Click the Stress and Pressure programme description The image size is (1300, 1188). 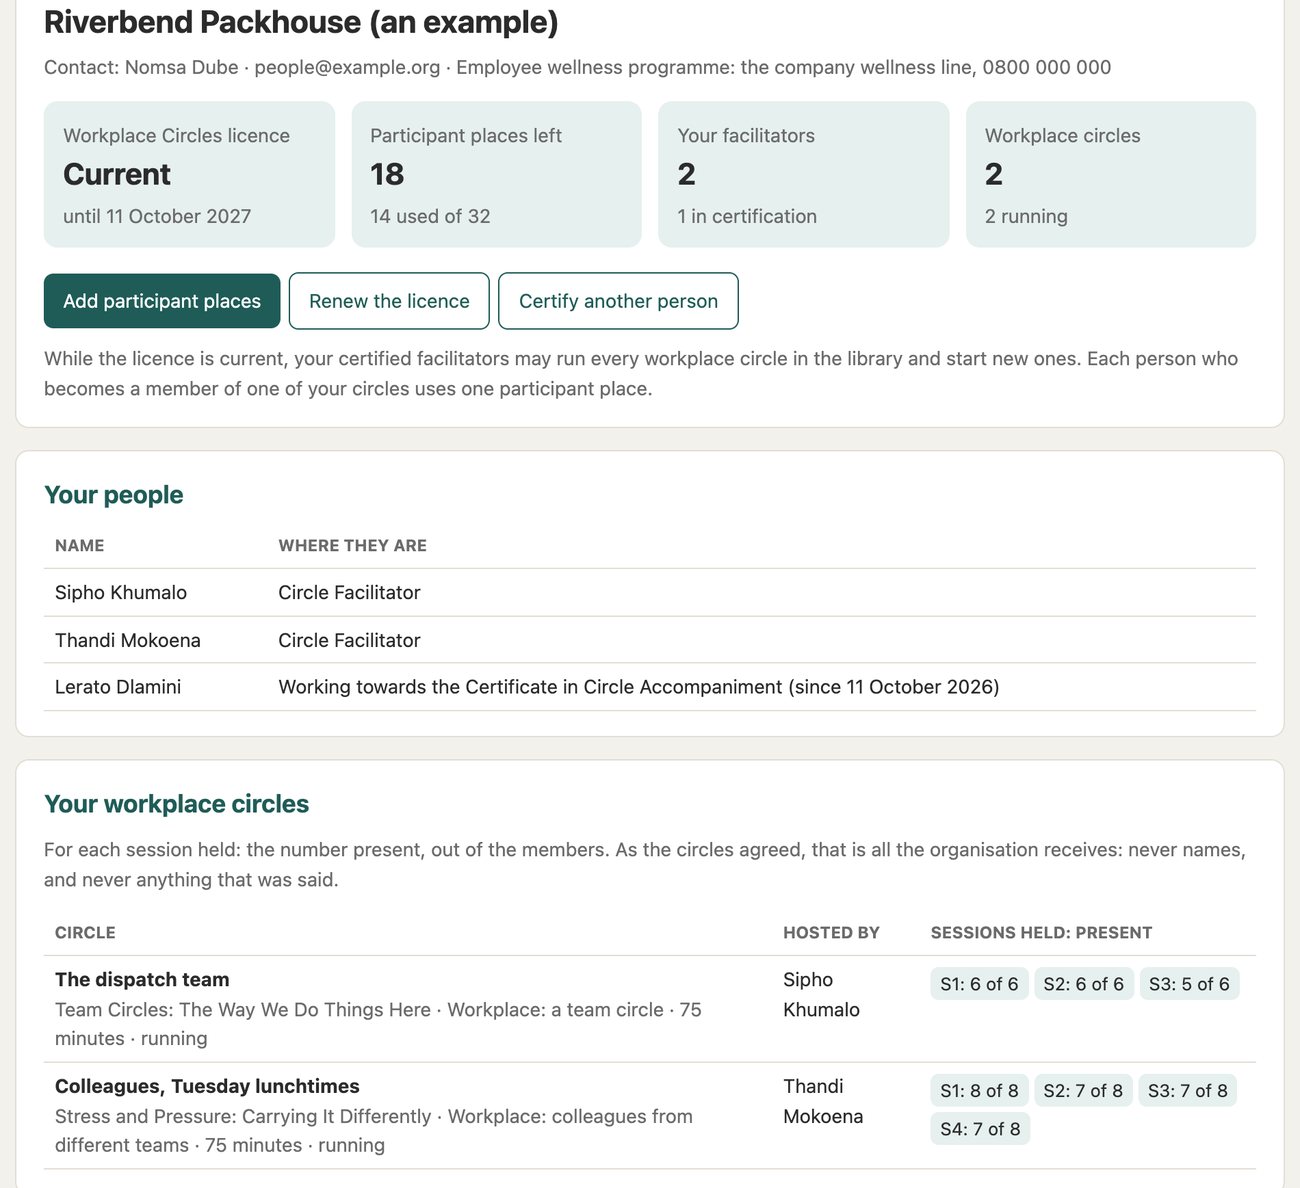(374, 1131)
